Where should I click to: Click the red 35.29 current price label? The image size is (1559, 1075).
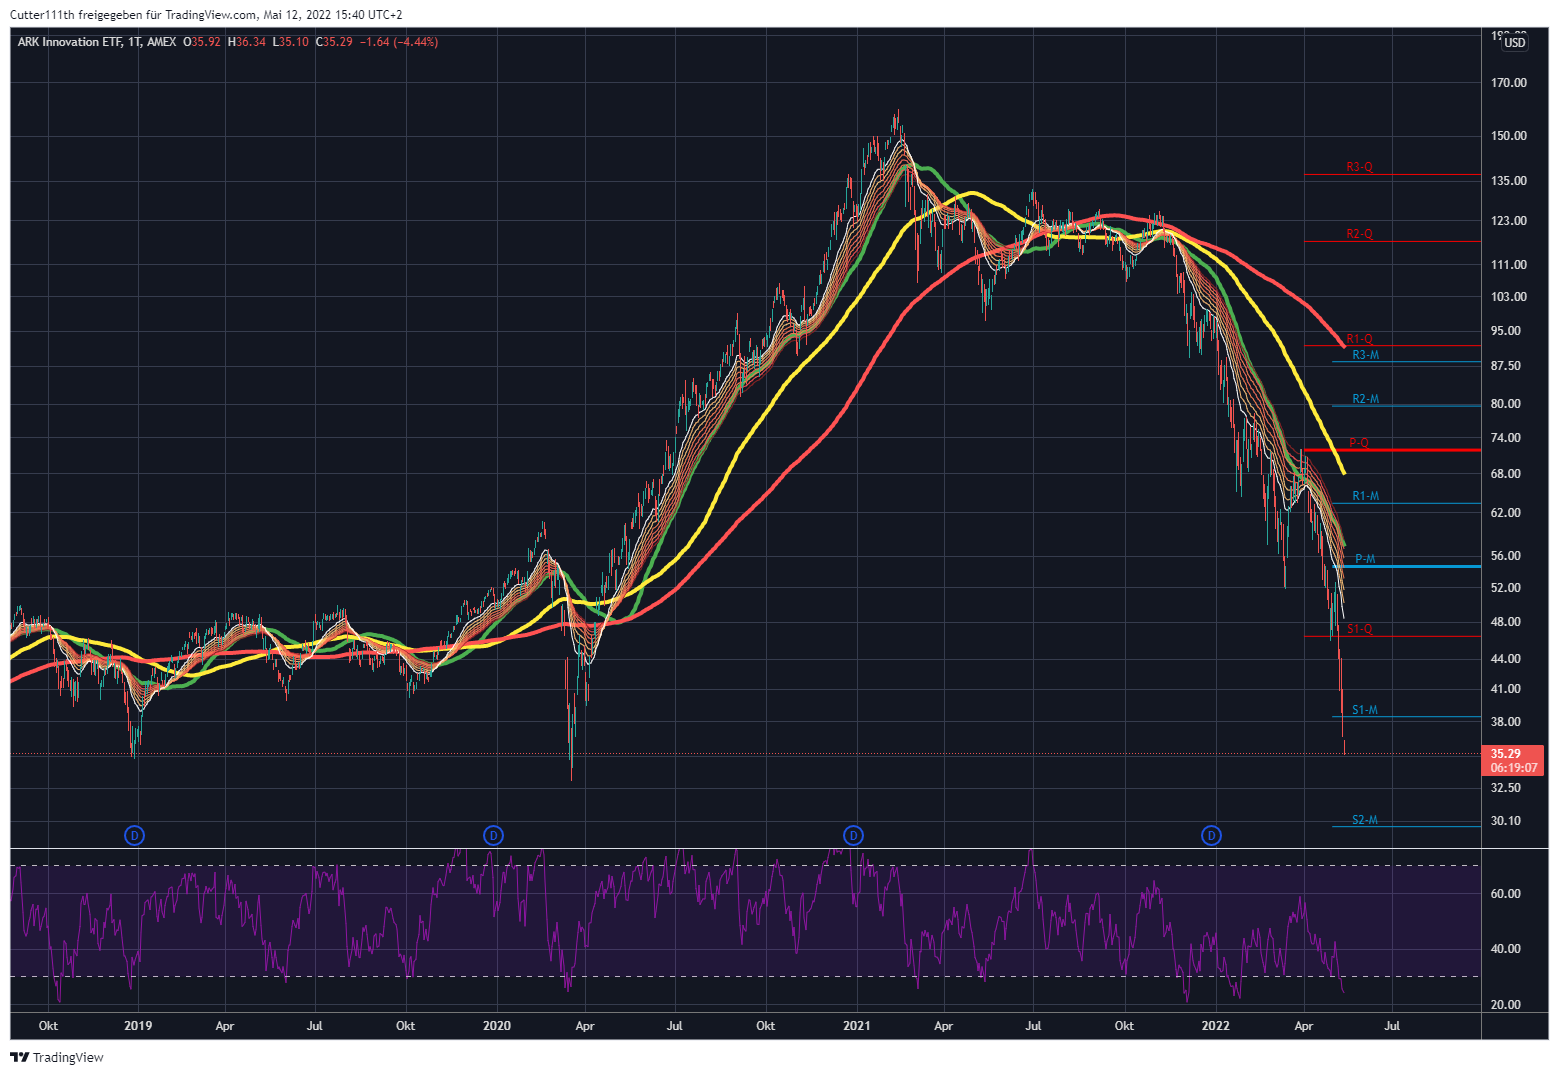click(1506, 754)
